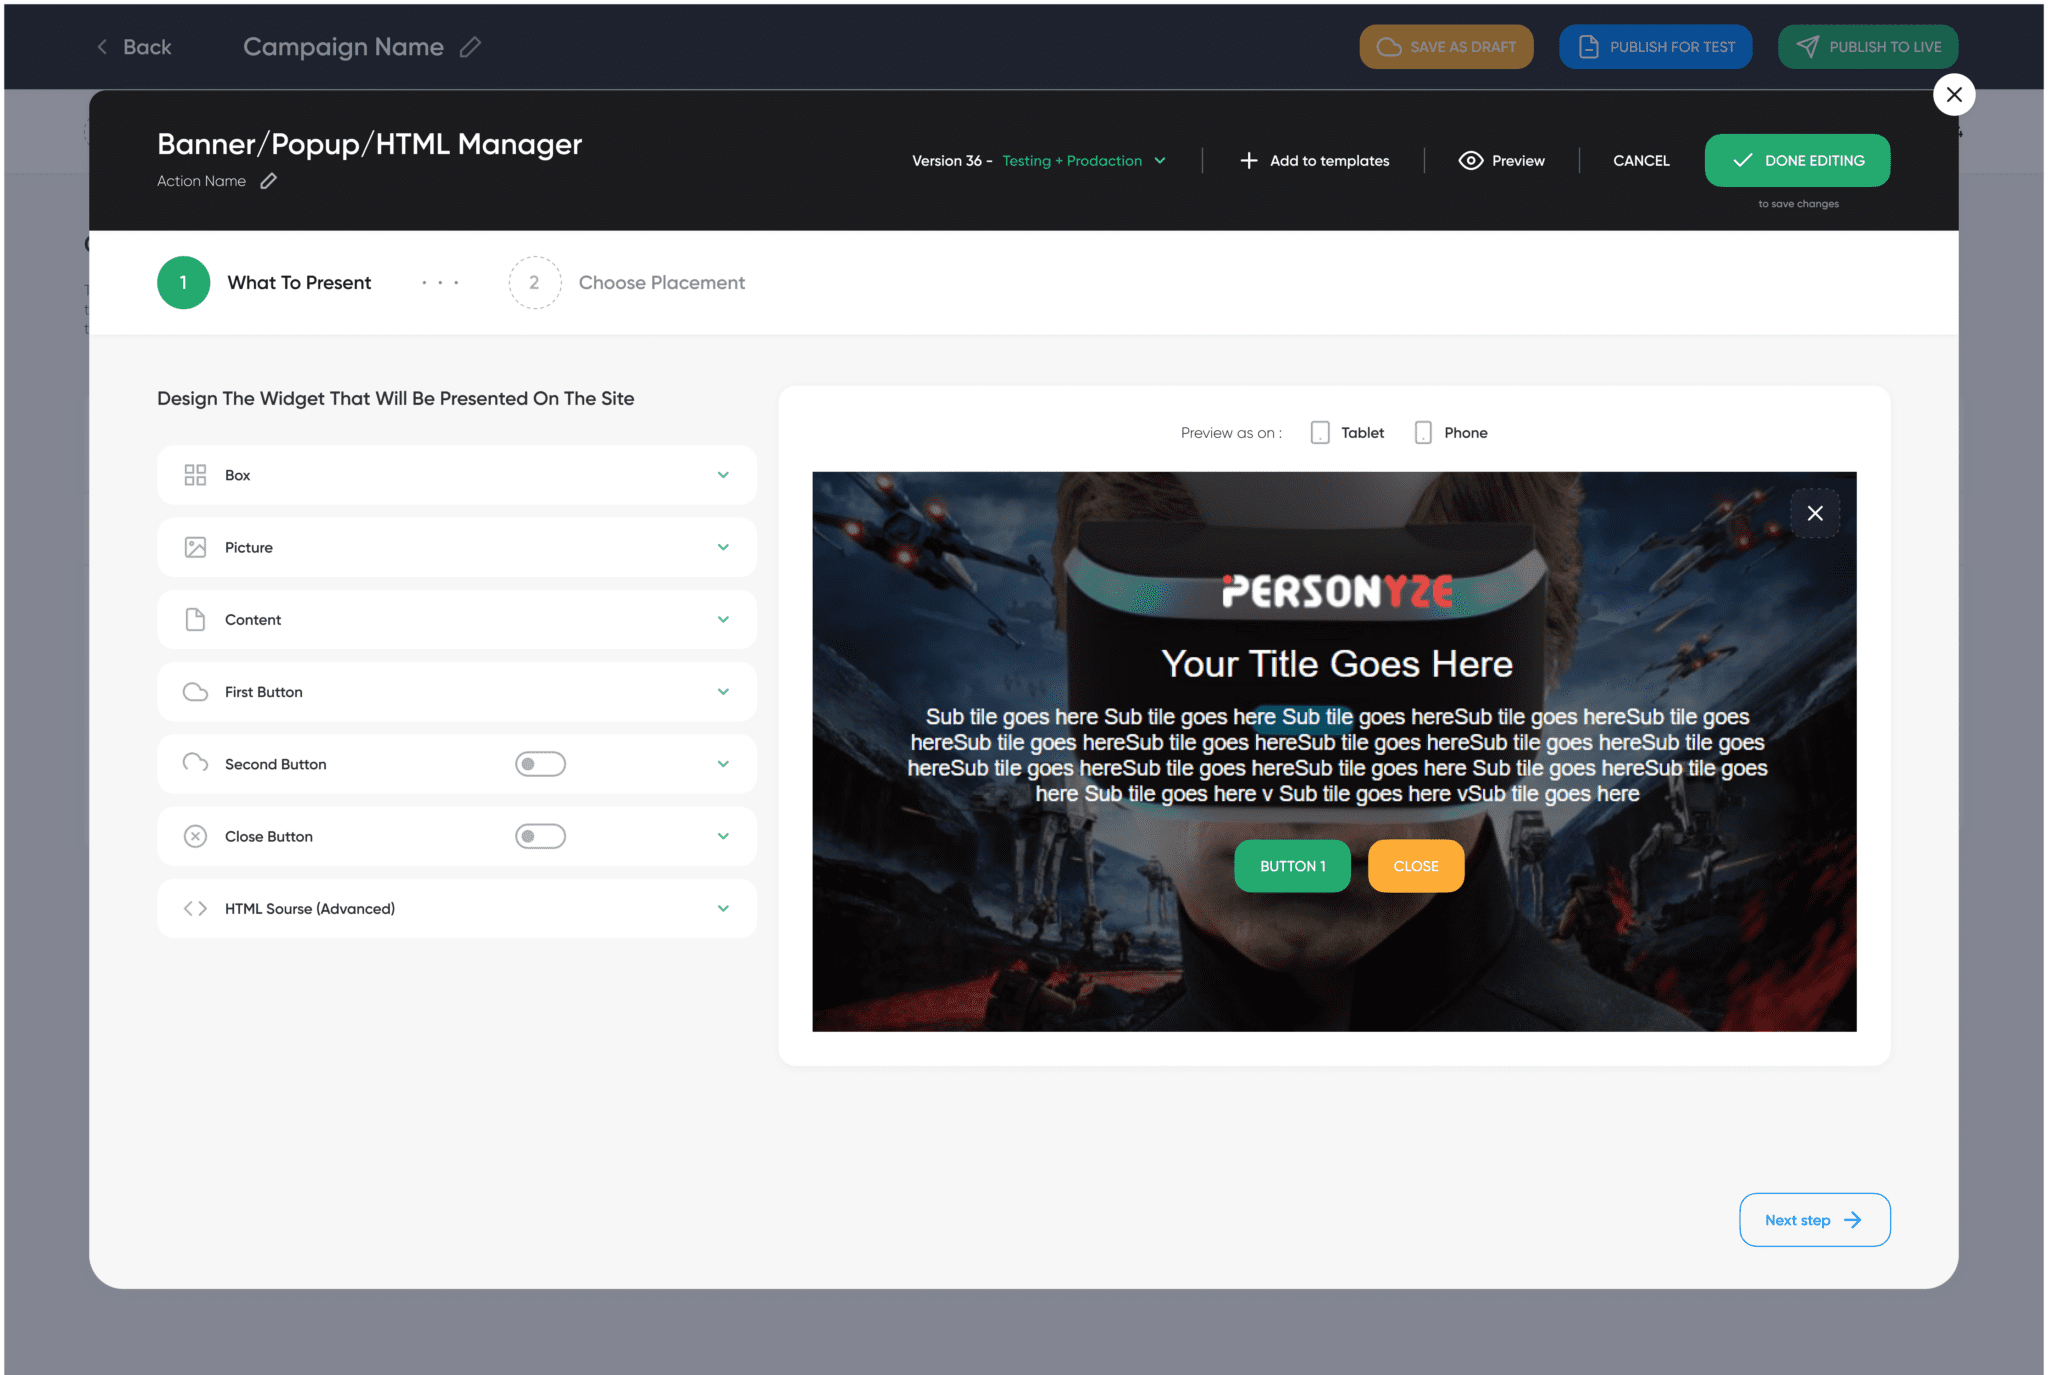Screen dimensions: 2048x1375
Task: Open the Preview eye icon
Action: click(x=1470, y=160)
